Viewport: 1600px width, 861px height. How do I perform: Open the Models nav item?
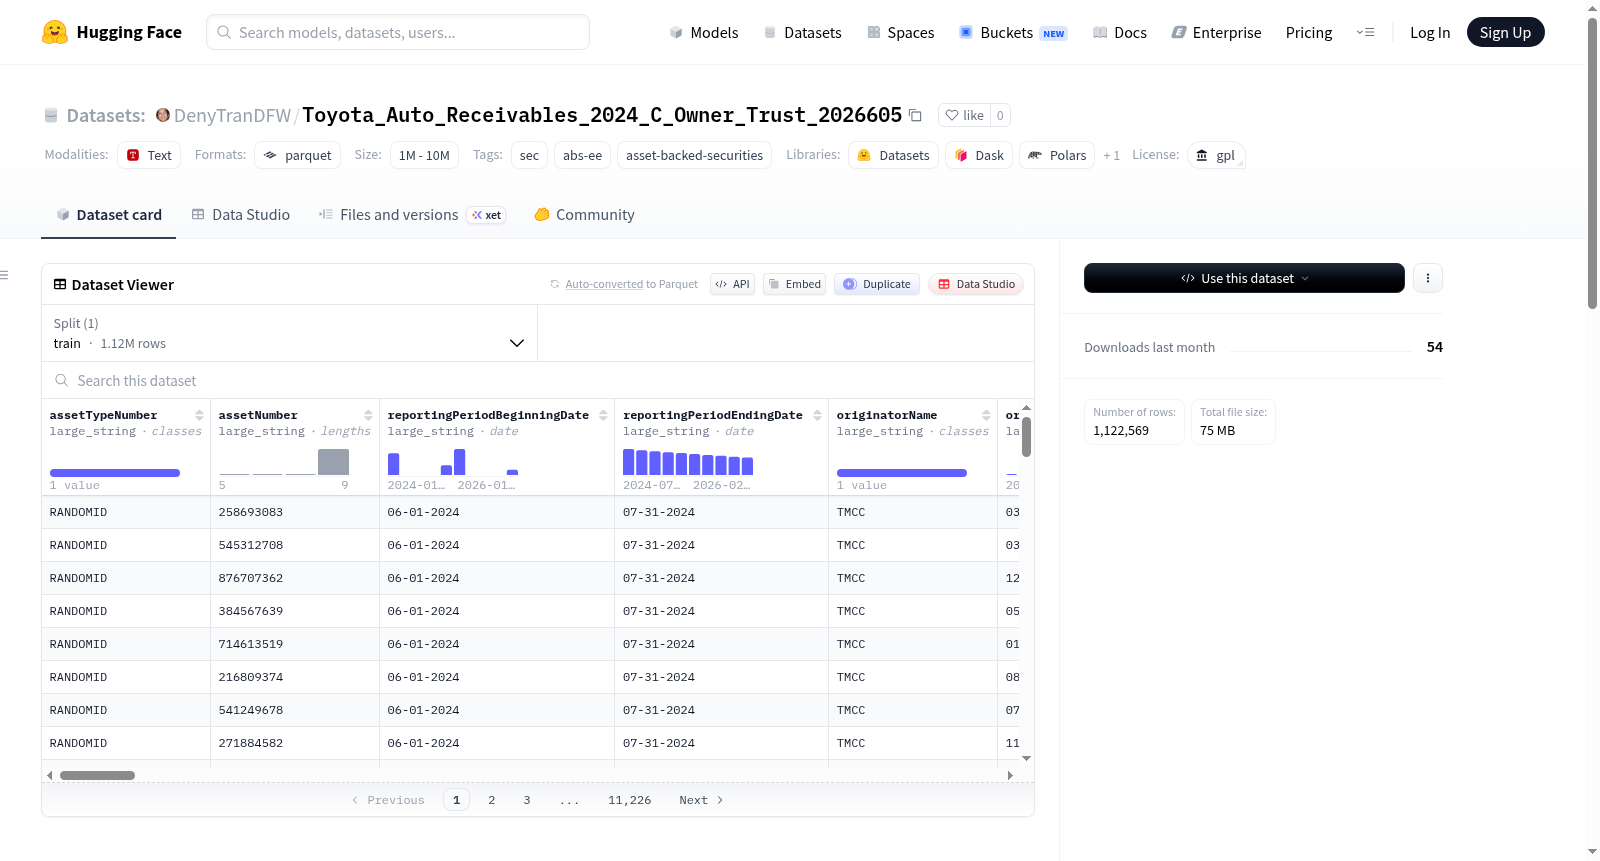(703, 32)
